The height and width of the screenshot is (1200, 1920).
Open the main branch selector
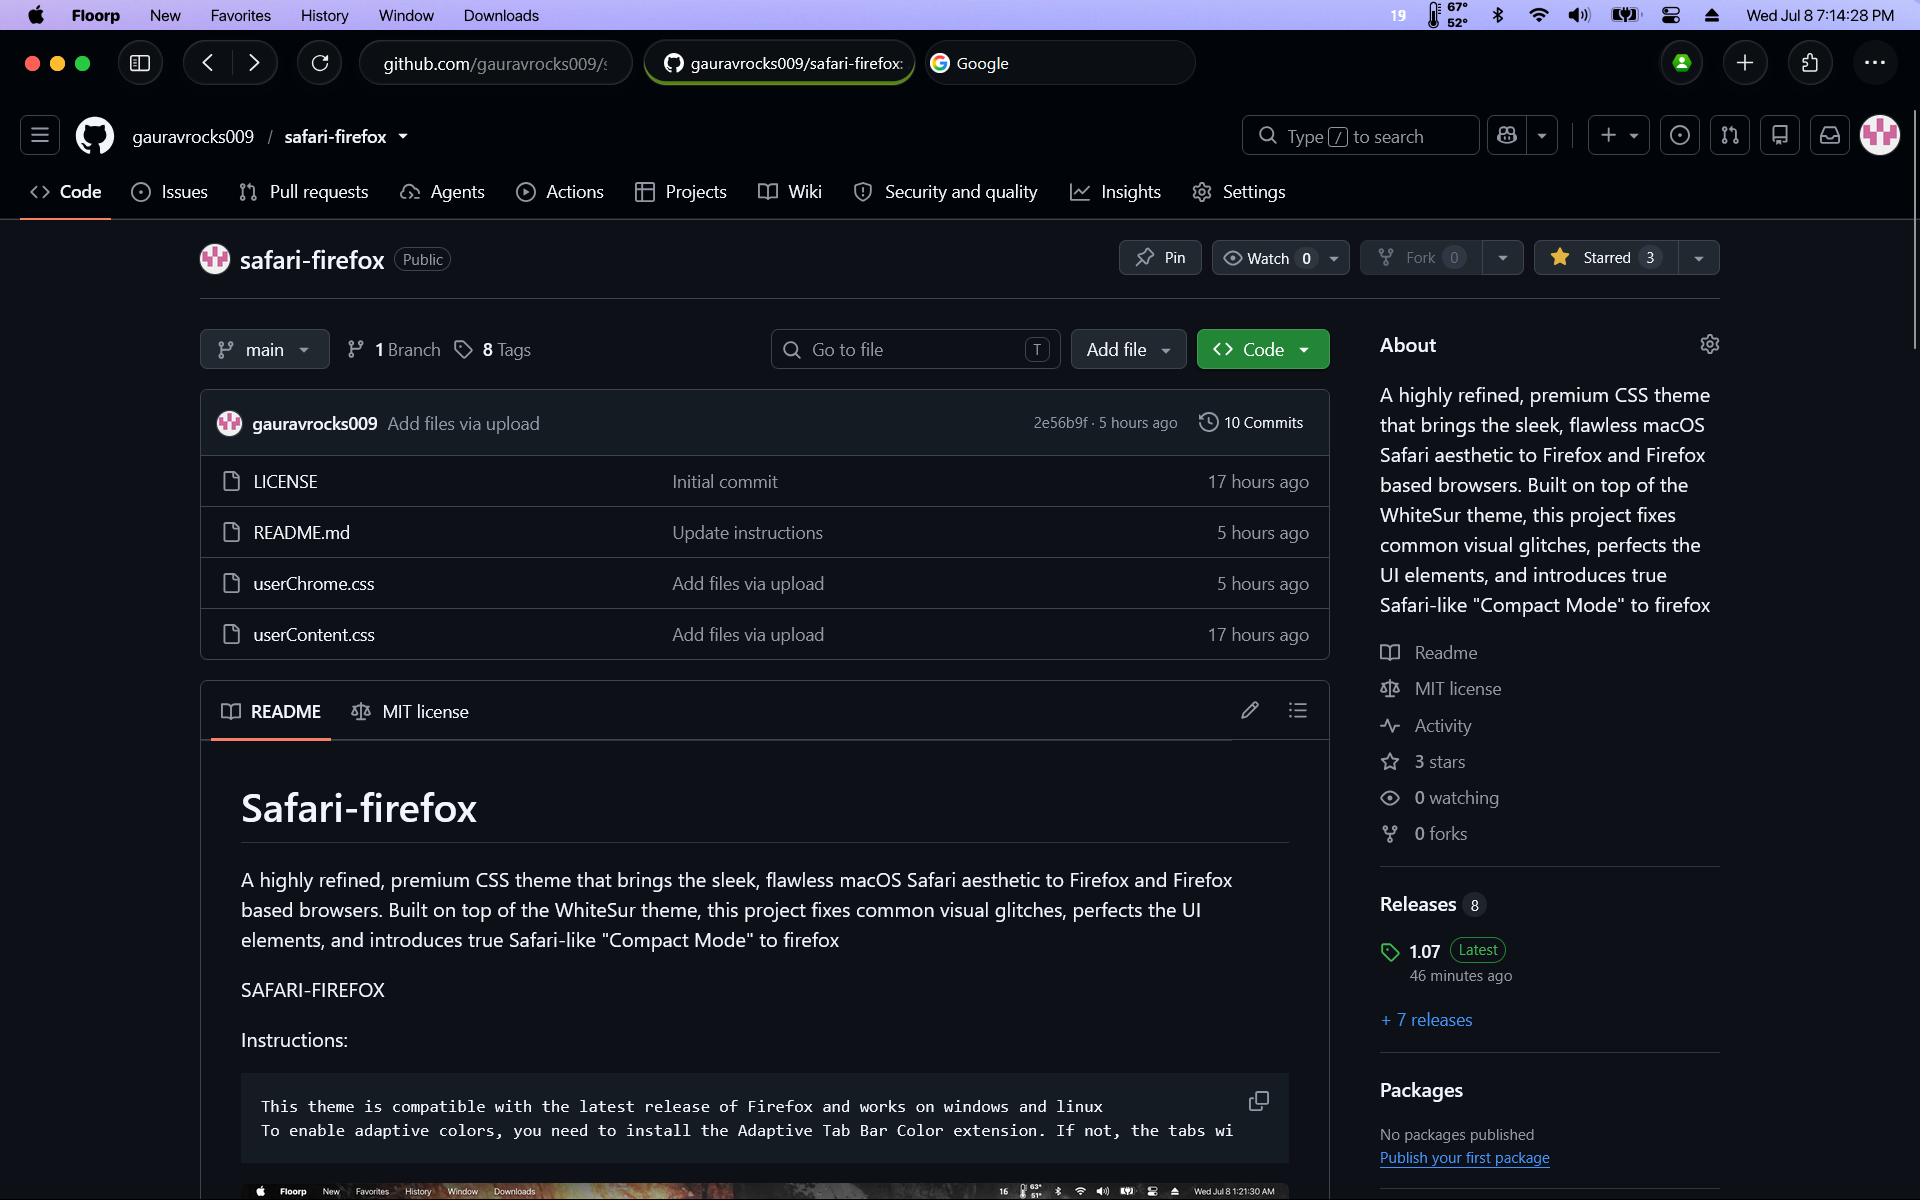pyautogui.click(x=264, y=349)
